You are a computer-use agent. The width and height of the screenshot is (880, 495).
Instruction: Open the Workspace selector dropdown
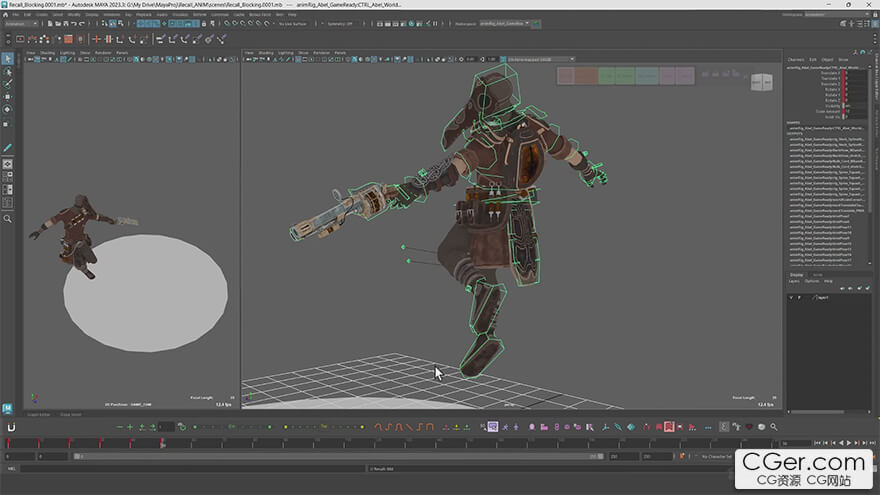835,14
